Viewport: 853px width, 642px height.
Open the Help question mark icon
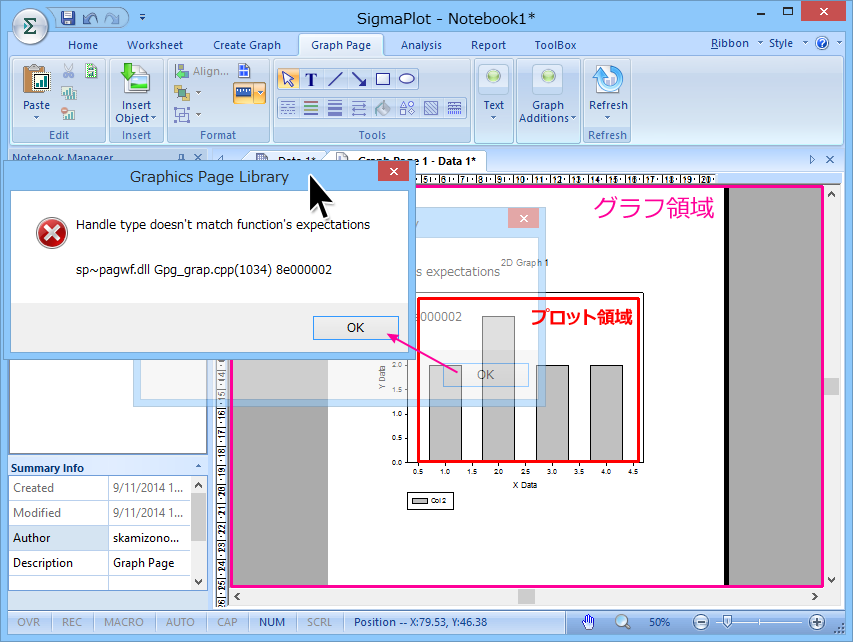[x=822, y=43]
